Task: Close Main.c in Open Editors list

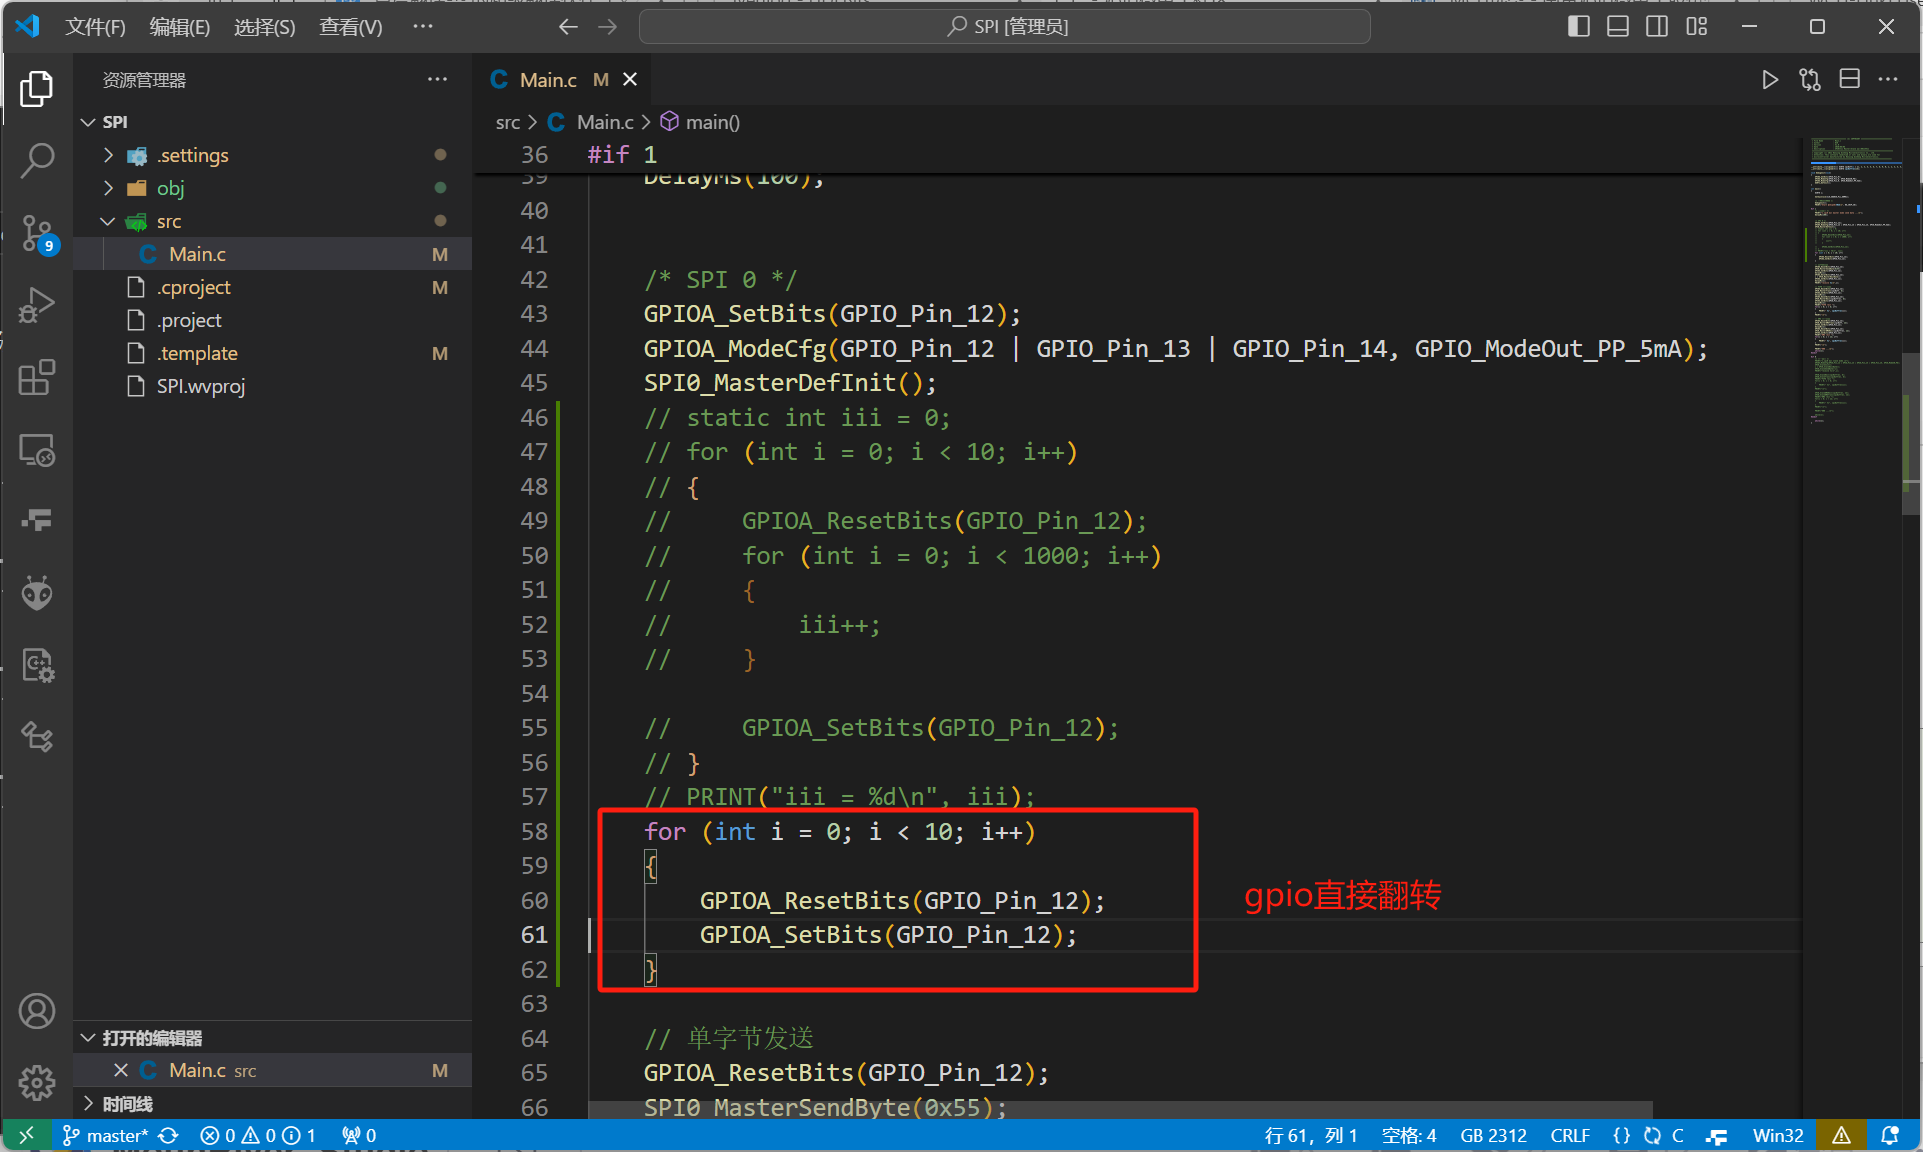Action: coord(121,1070)
